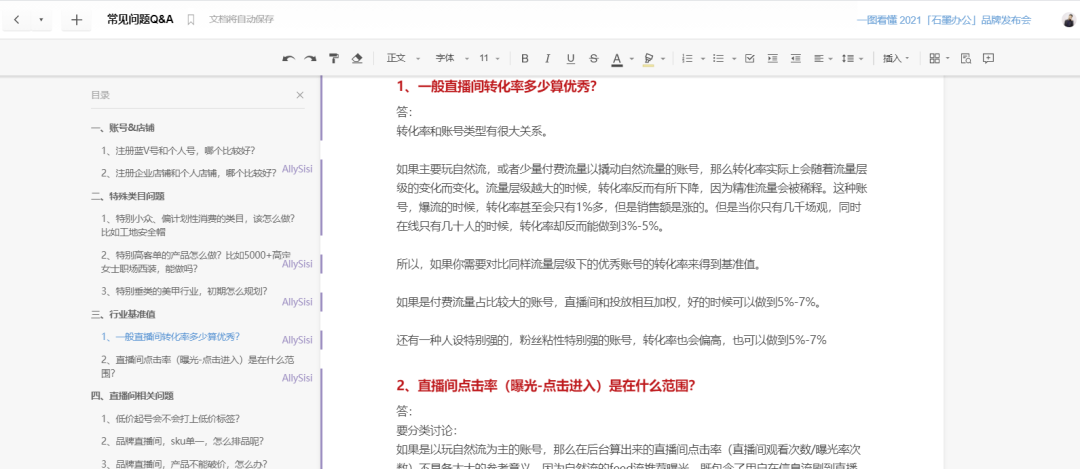Select highlighted outline entry 一般直播间转化率

tap(170, 336)
